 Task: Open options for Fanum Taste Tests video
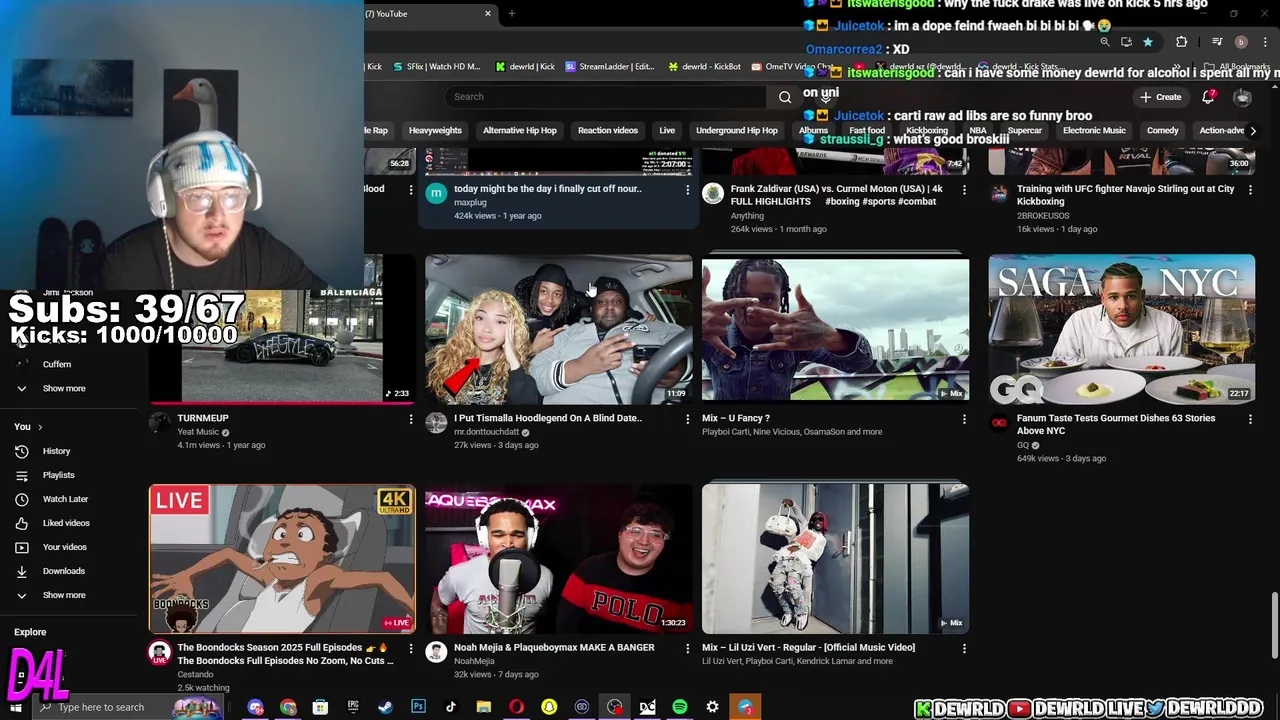pyautogui.click(x=1250, y=419)
